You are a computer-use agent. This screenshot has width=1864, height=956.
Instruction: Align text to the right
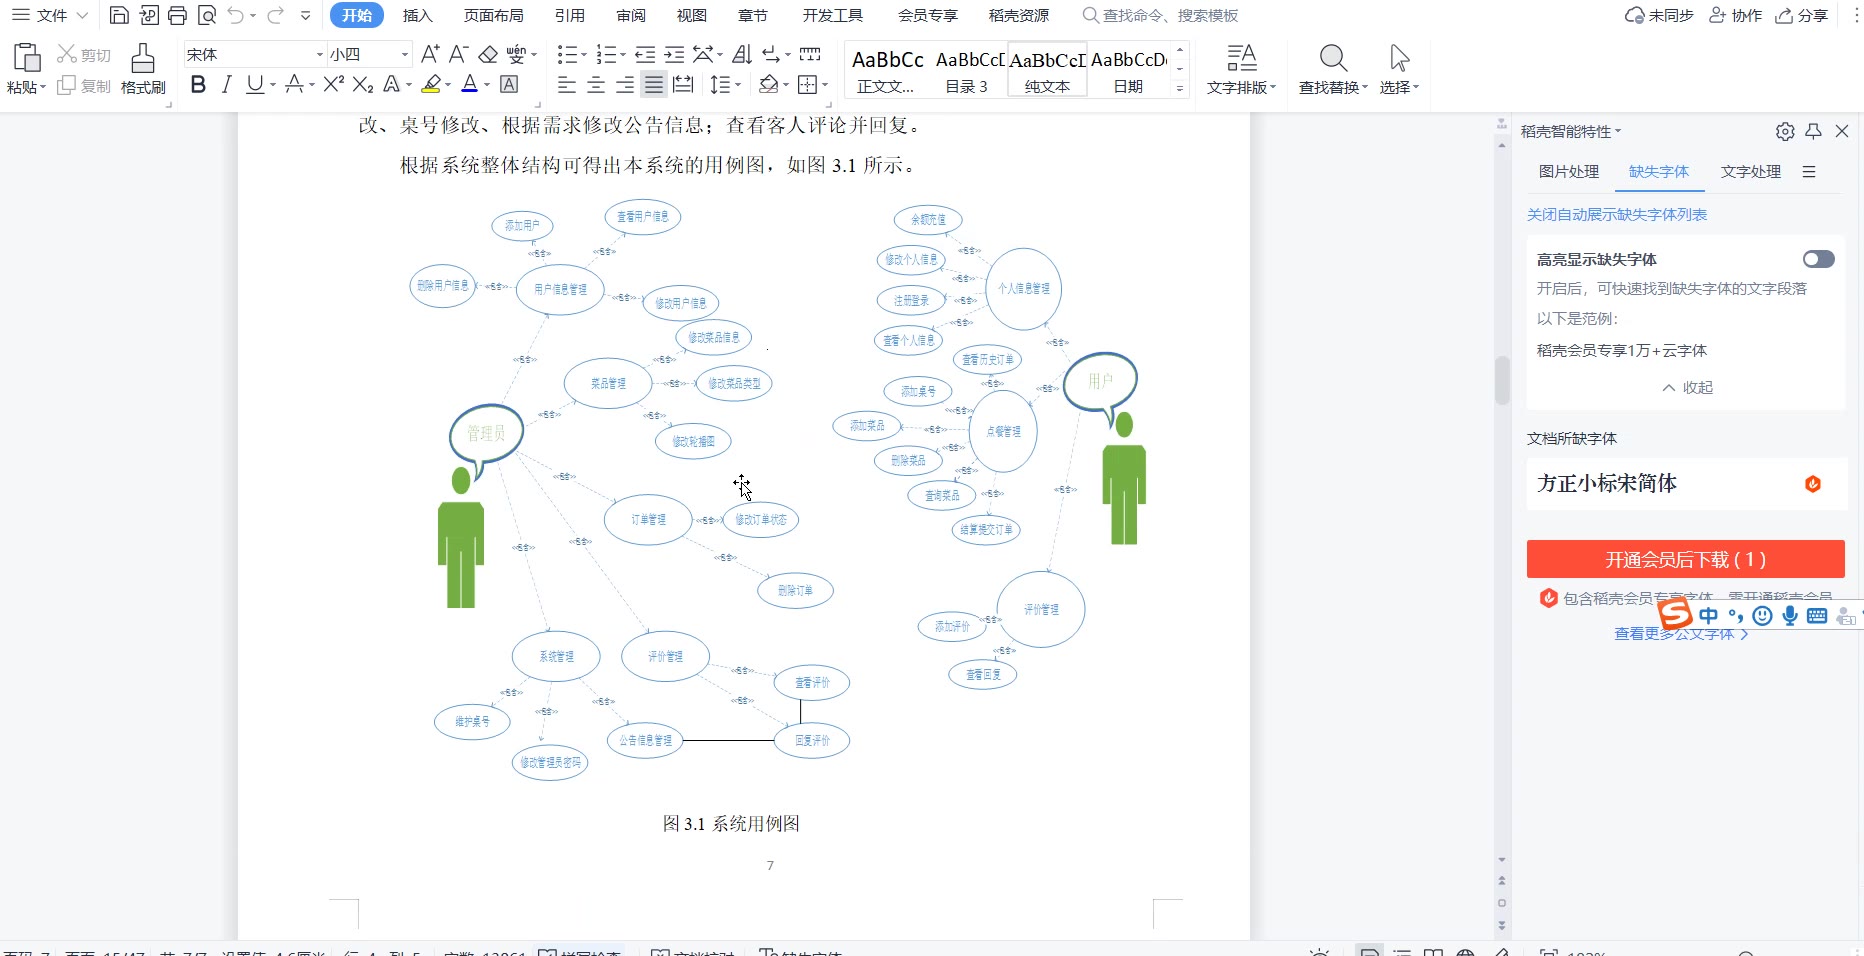pos(625,85)
